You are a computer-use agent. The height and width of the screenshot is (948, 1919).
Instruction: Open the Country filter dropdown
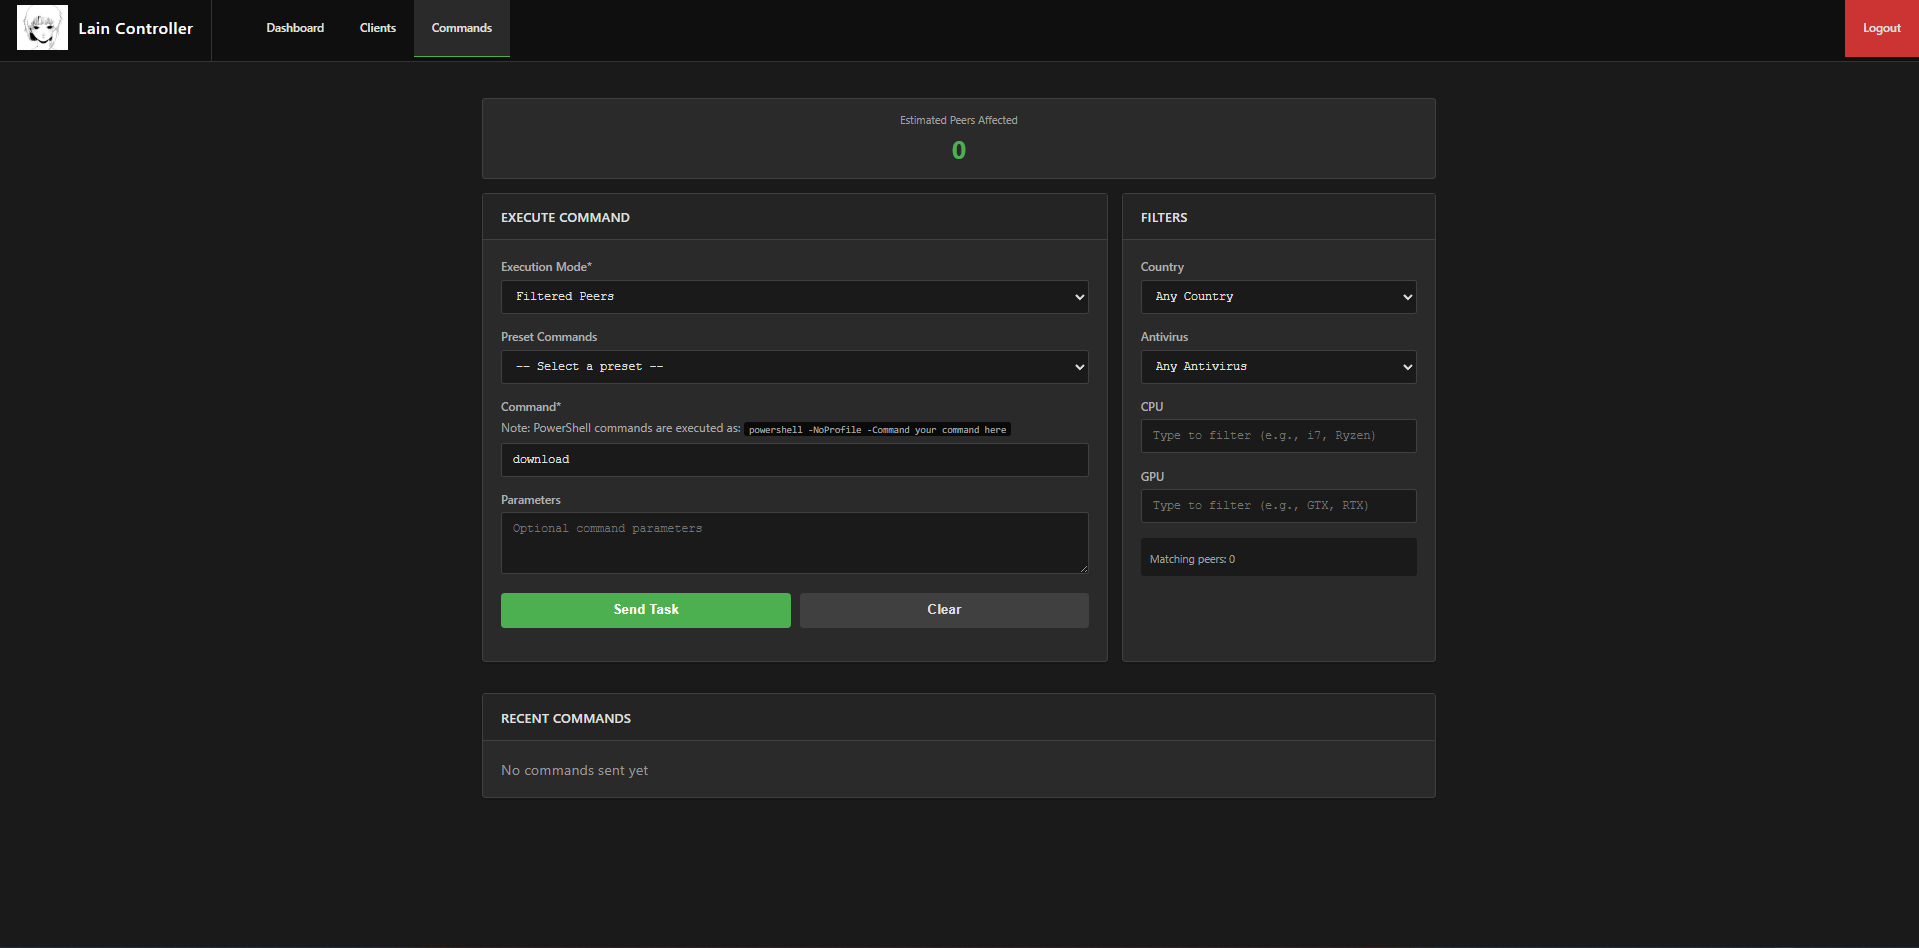[1278, 297]
